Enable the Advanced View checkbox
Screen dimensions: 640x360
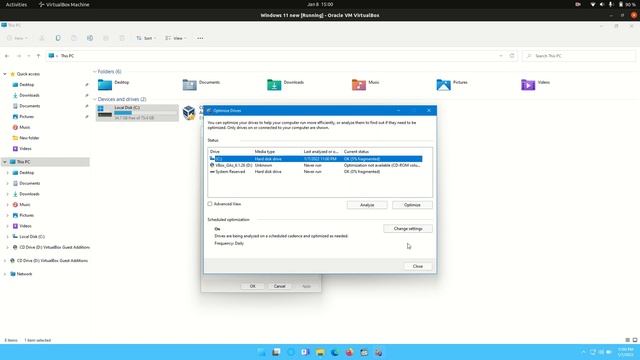pyautogui.click(x=210, y=204)
